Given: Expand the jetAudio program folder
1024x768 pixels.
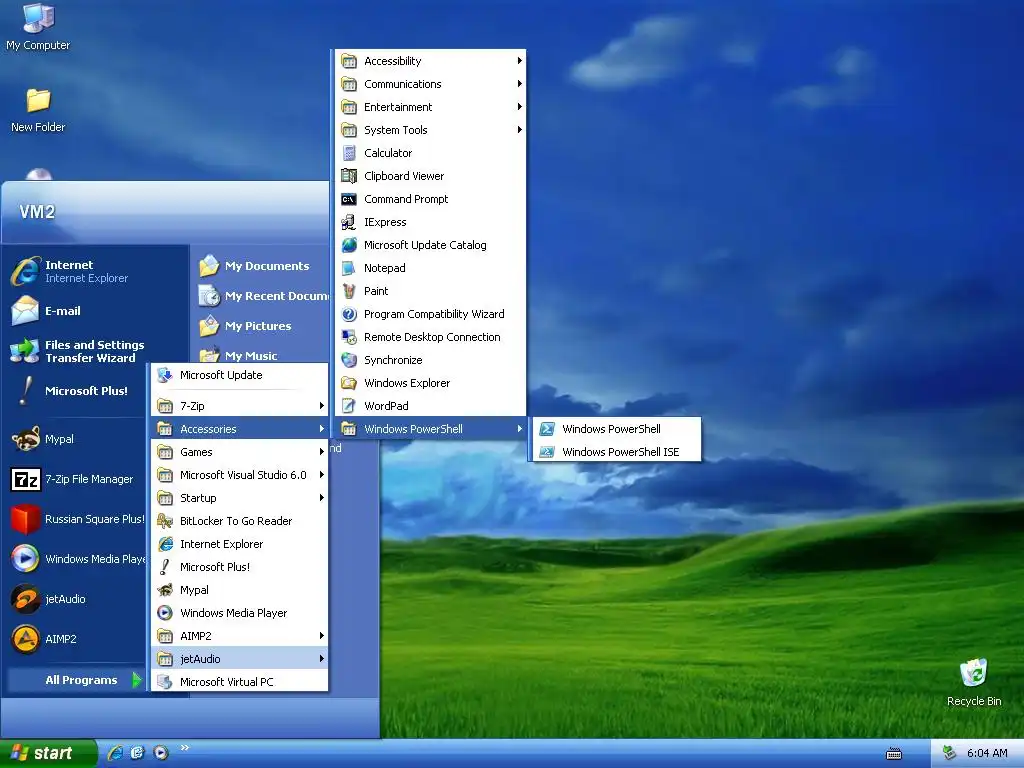Looking at the screenshot, I should pyautogui.click(x=240, y=658).
